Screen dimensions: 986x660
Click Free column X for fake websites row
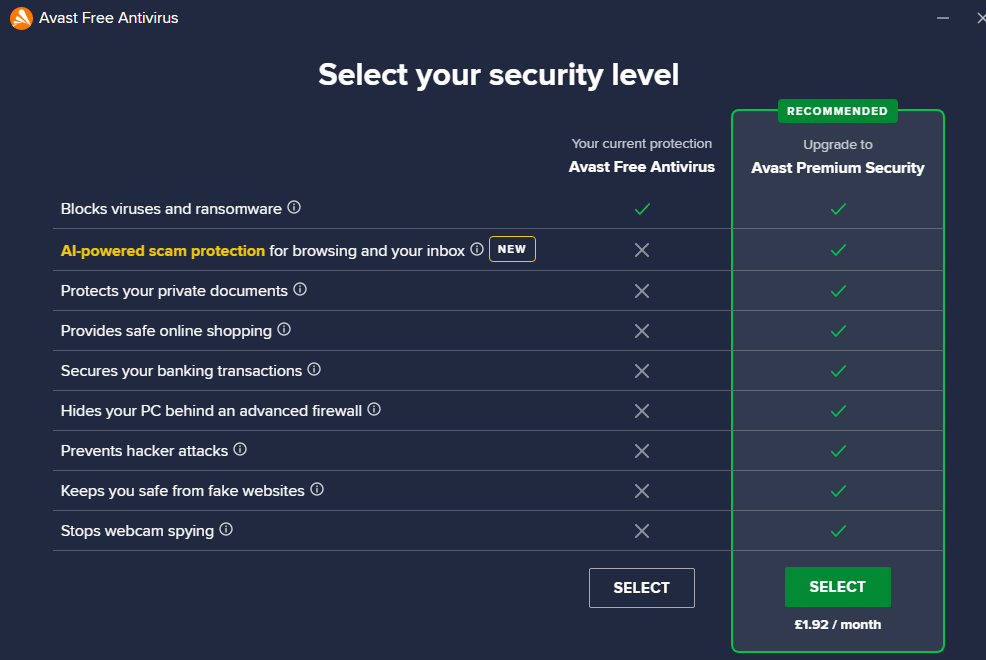tap(642, 491)
